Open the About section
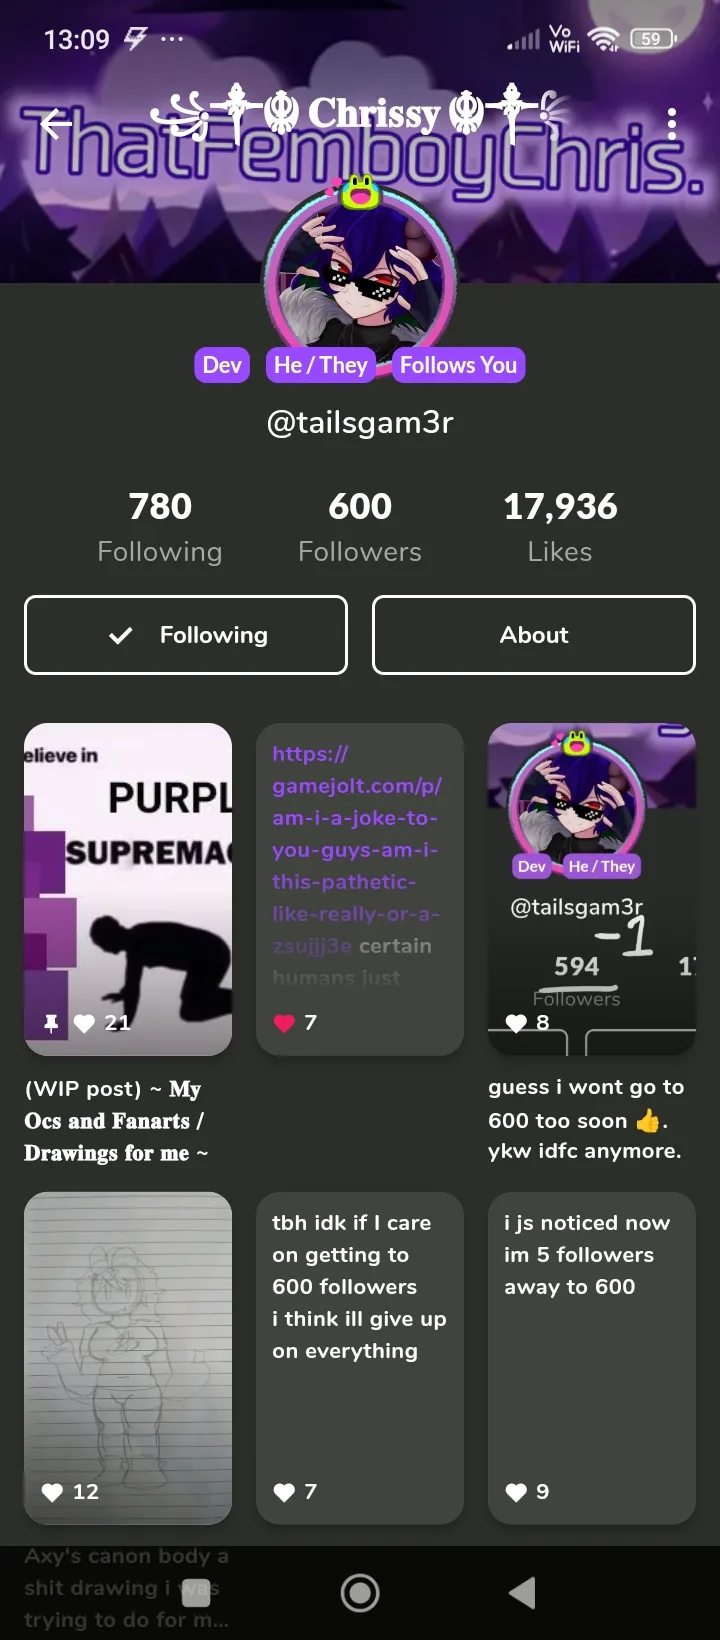Screen dimensions: 720x1640 coord(534,635)
